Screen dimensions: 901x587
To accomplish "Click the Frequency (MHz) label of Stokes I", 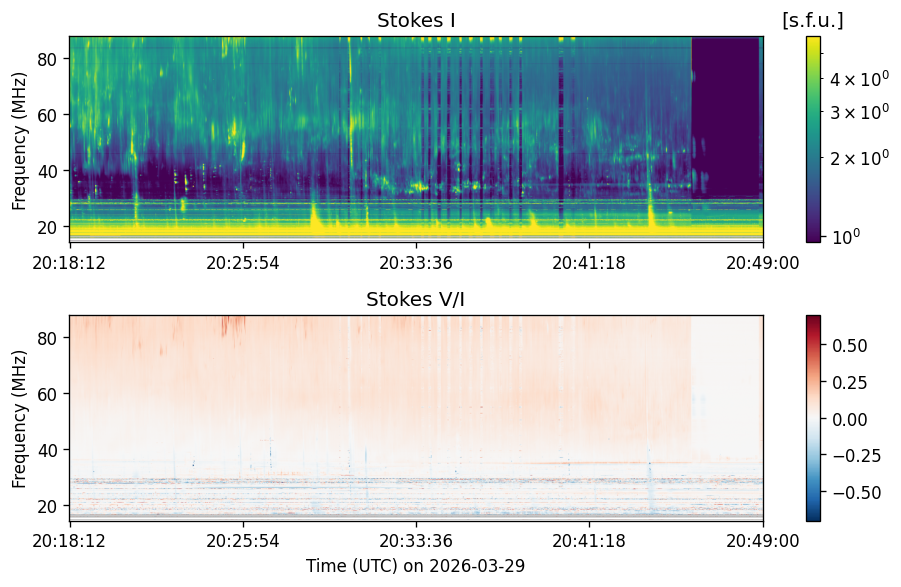I will pos(20,141).
